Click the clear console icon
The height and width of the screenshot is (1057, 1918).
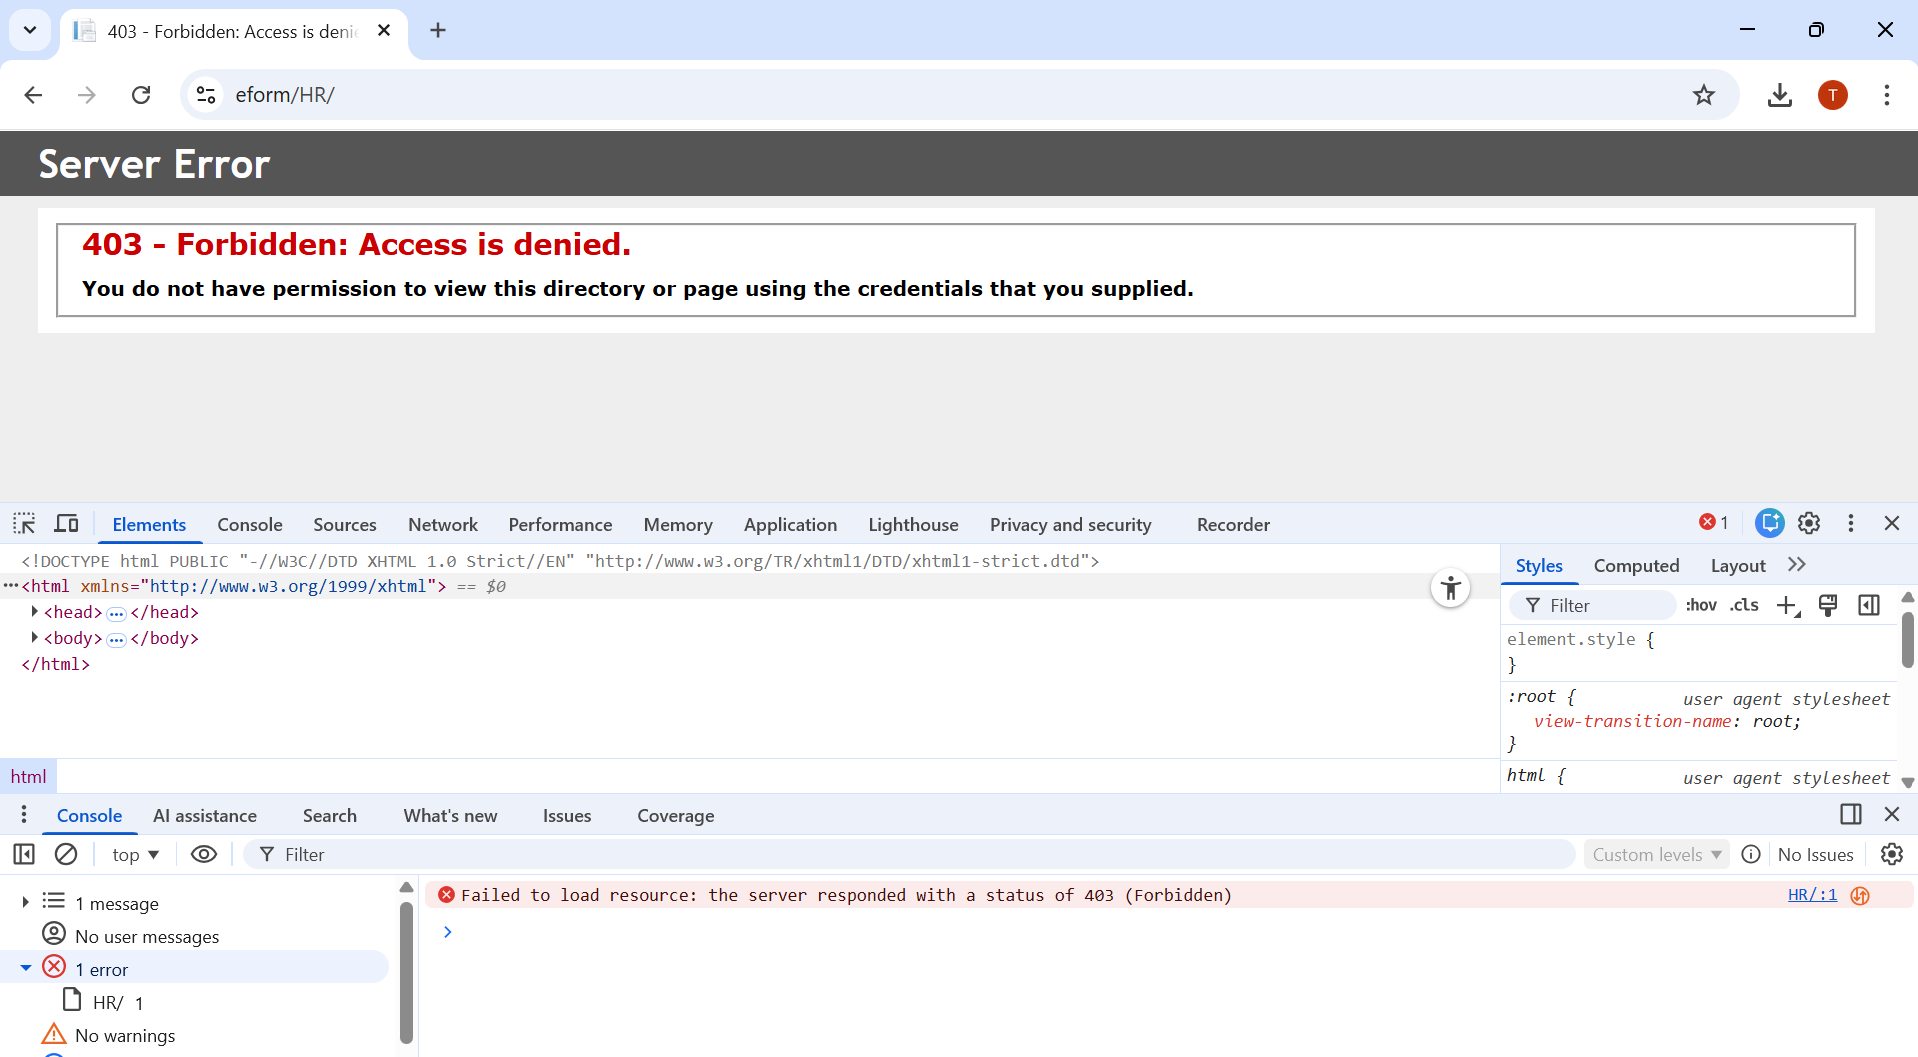[x=66, y=854]
